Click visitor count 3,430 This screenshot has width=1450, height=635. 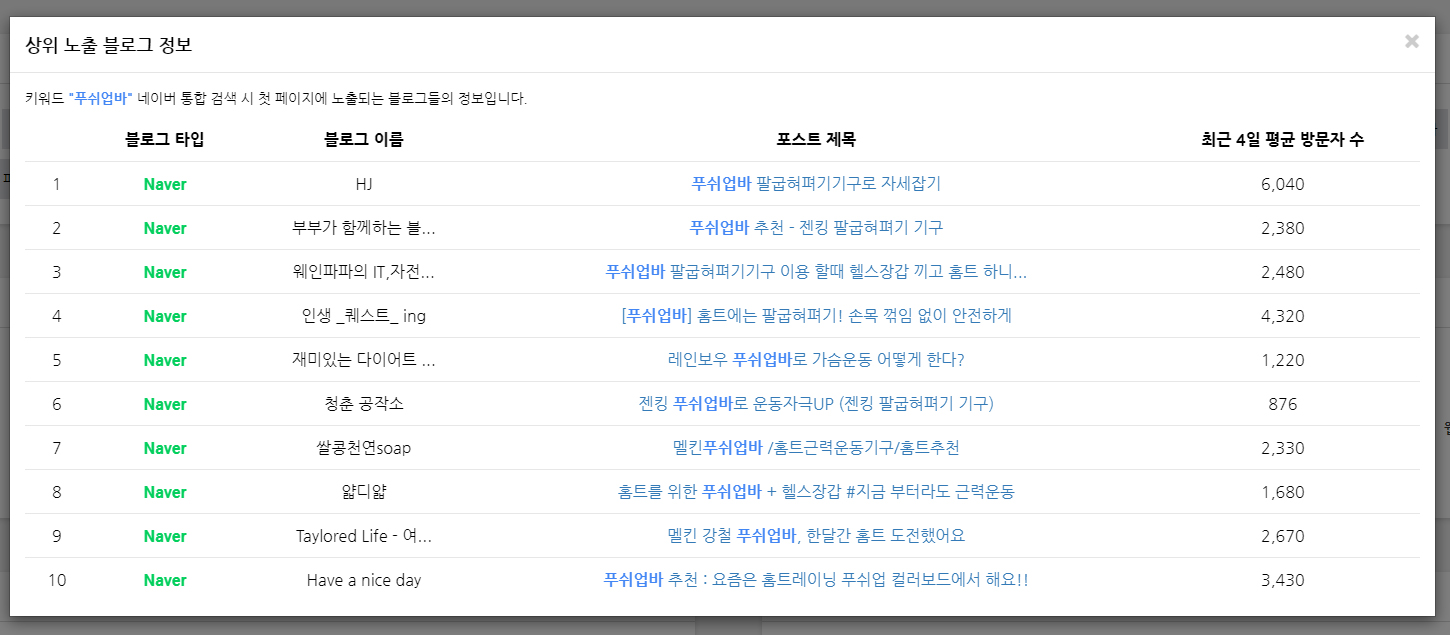click(1283, 580)
